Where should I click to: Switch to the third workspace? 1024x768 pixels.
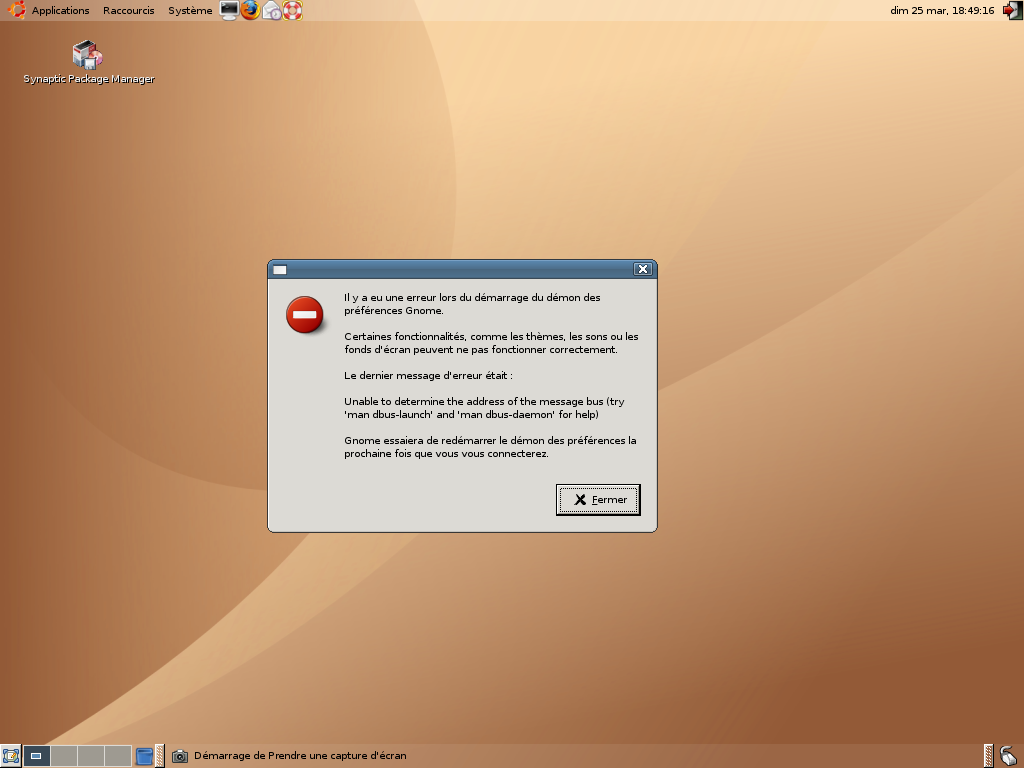pos(91,756)
